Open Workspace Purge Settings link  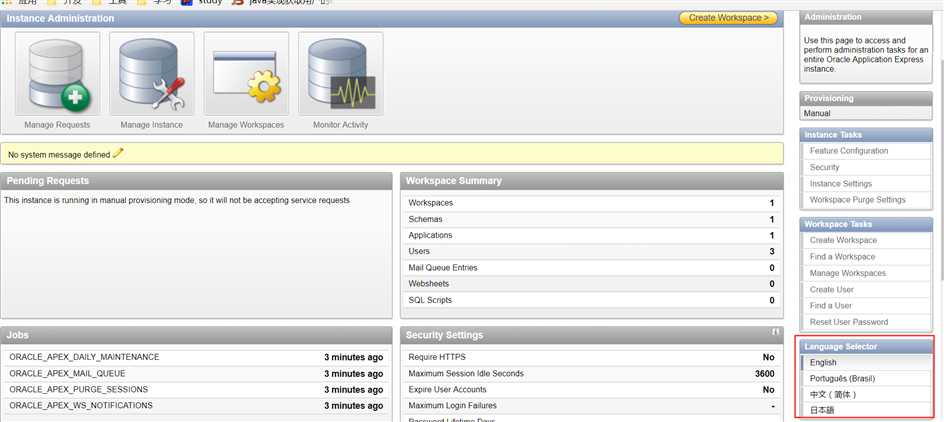point(857,200)
